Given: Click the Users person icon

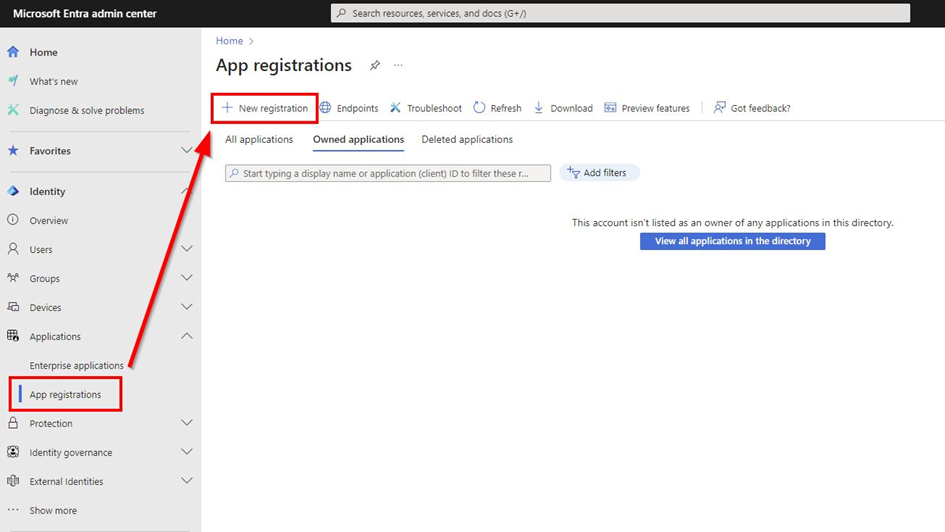Looking at the screenshot, I should (13, 249).
